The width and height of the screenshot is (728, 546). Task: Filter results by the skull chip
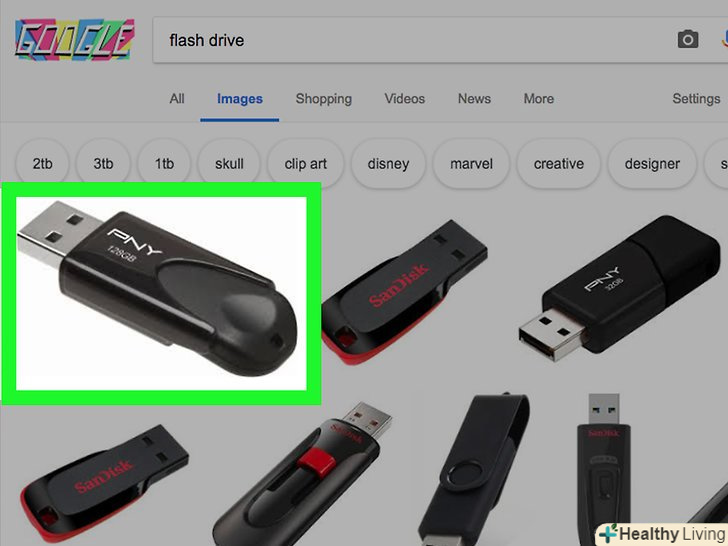[x=229, y=163]
